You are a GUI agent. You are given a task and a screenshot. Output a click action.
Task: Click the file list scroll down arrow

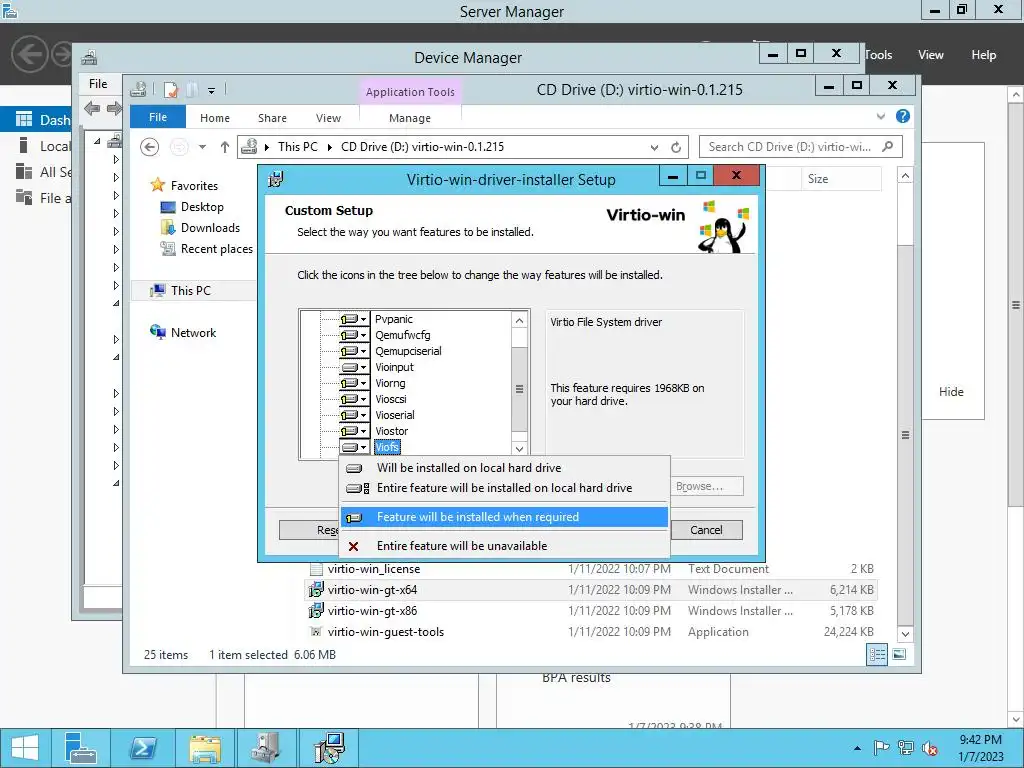click(x=905, y=633)
